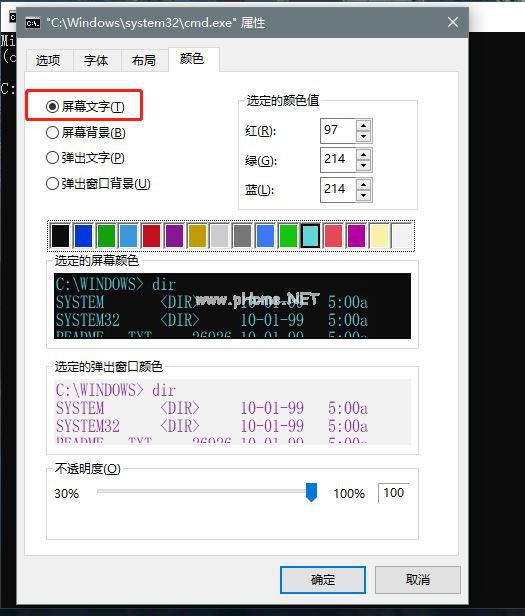Select the 弹出窗口背景(U) radio option
This screenshot has height=616, width=525.
point(98,183)
